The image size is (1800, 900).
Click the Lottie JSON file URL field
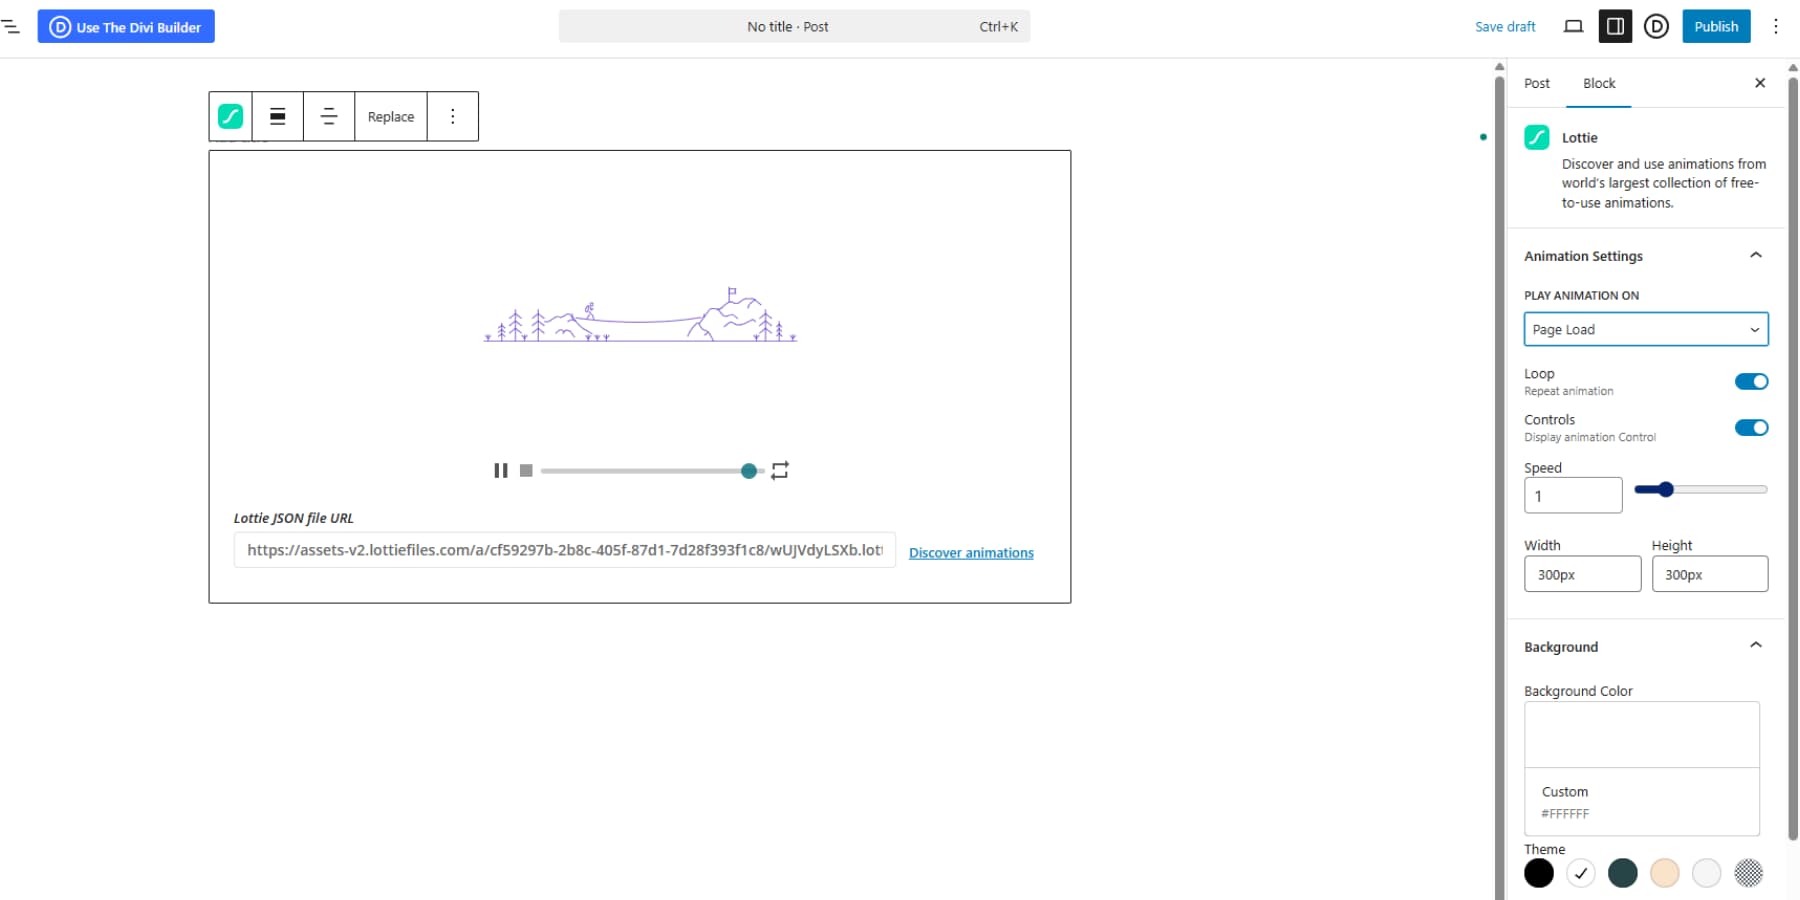click(x=563, y=550)
